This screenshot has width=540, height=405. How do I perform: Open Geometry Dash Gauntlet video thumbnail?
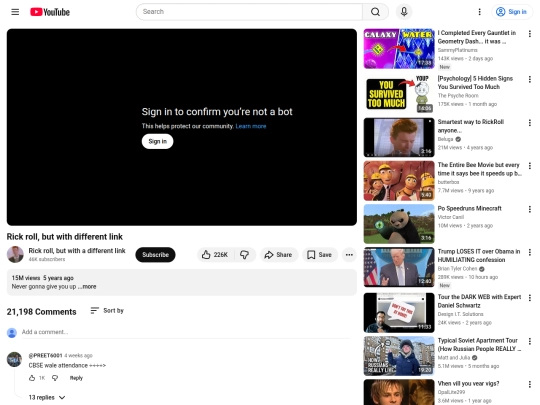399,49
